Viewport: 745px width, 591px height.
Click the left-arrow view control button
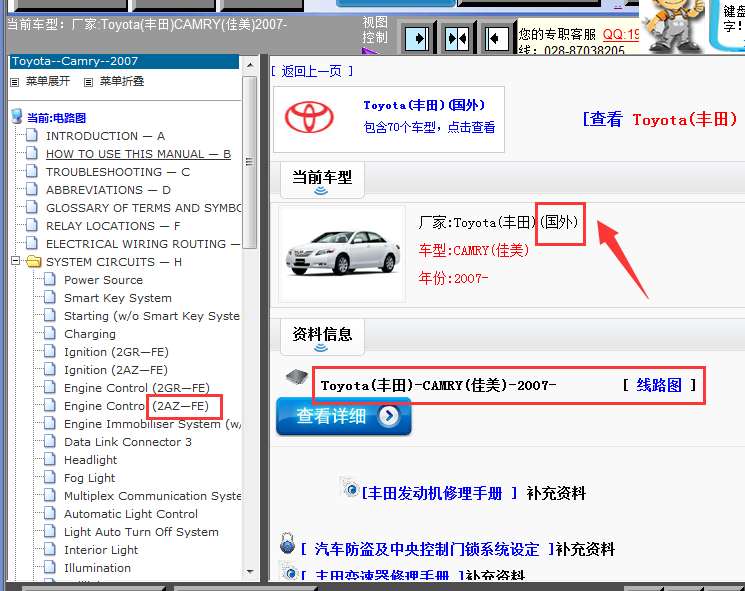coord(497,38)
